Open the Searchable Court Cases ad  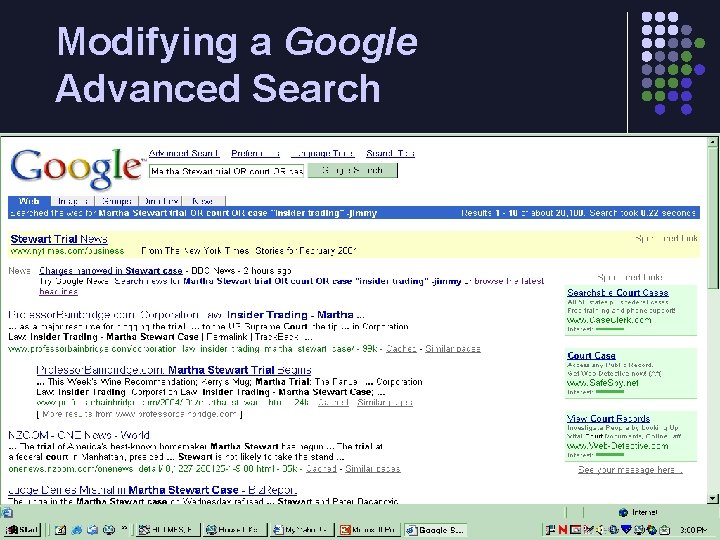(x=618, y=292)
